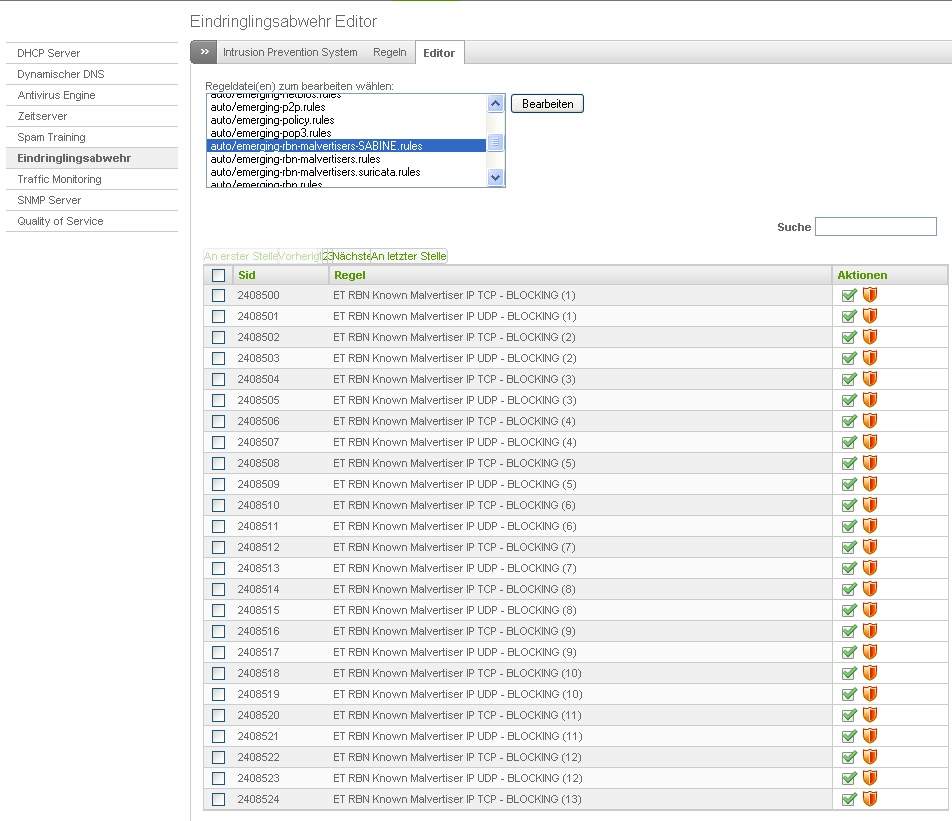Switch to the Regeln tab
This screenshot has height=821, width=952.
tap(390, 52)
